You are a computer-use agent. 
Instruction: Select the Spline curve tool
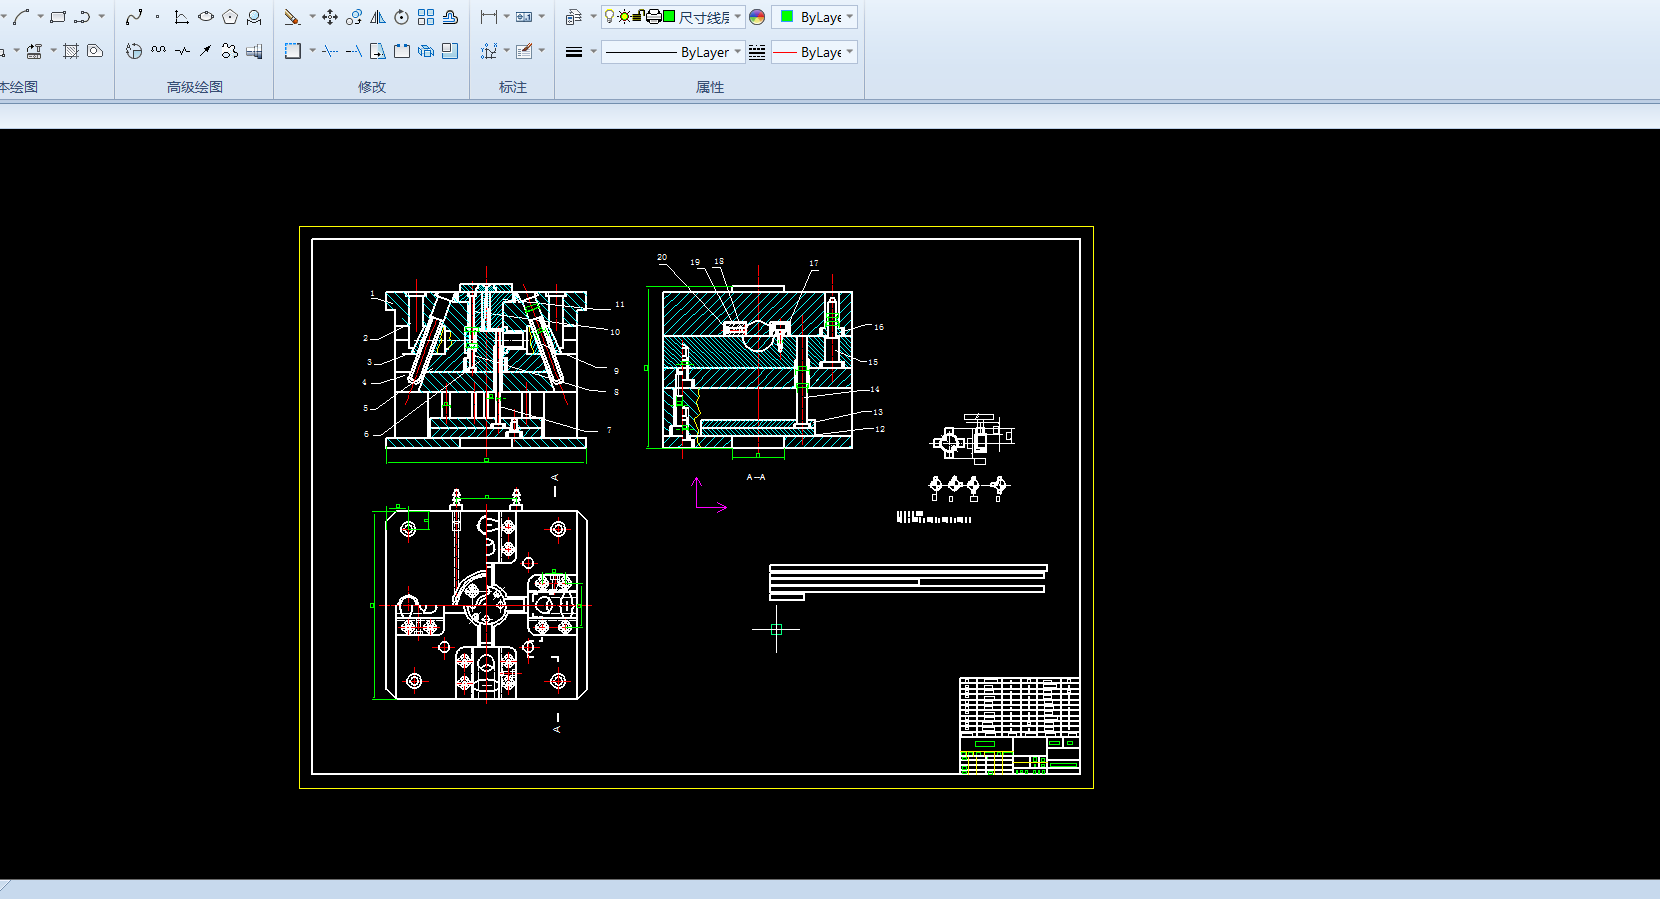click(134, 17)
